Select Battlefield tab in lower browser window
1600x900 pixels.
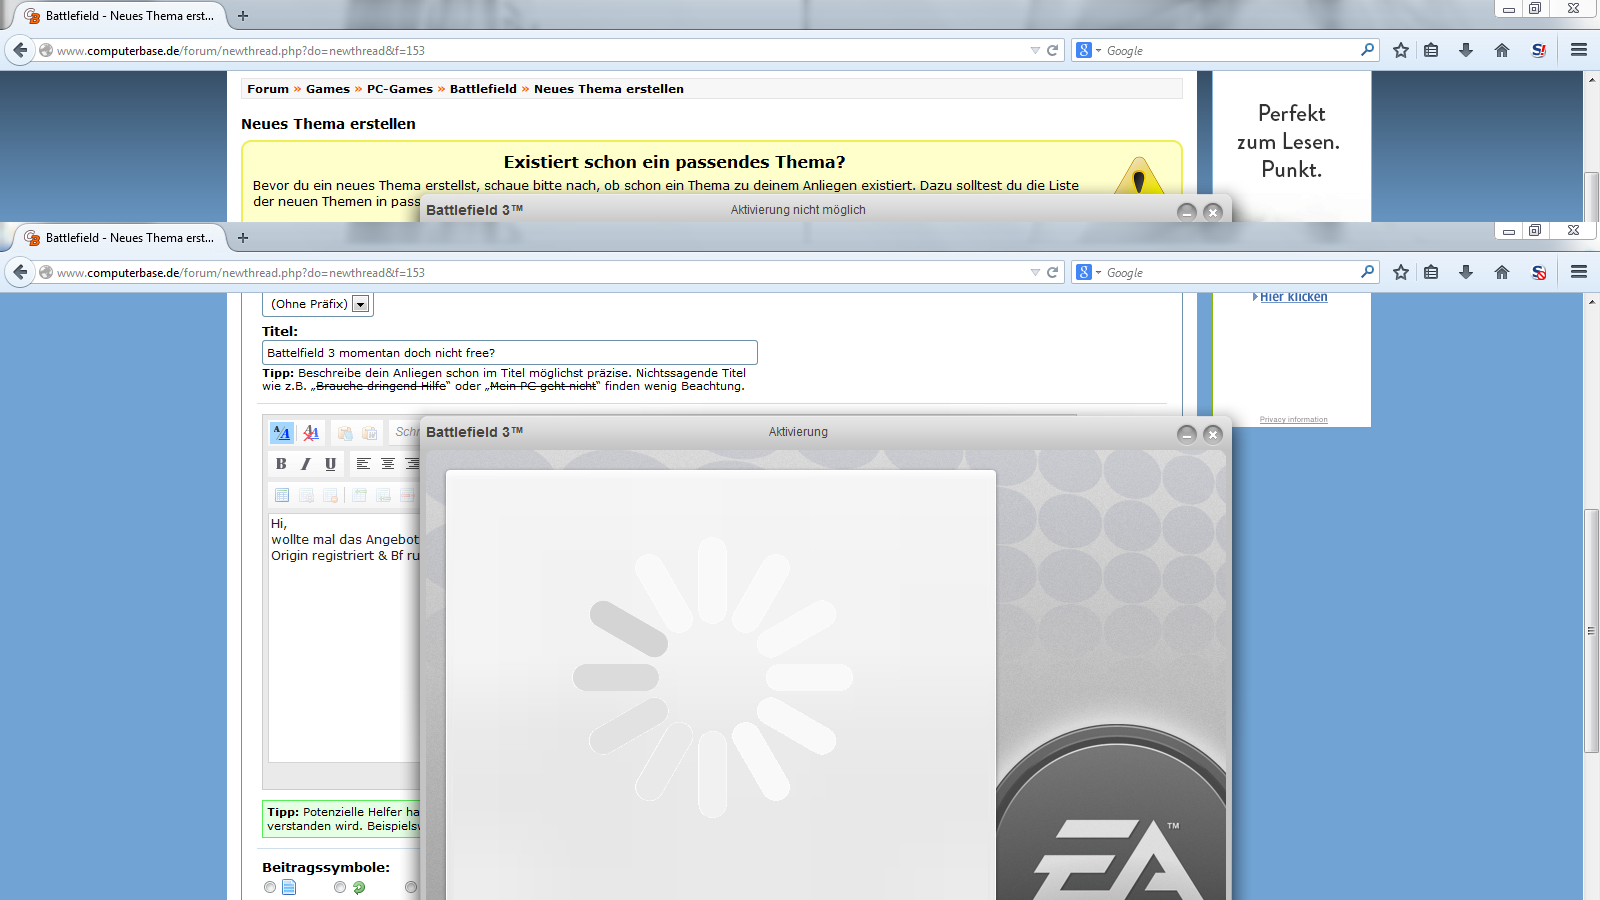pos(120,238)
